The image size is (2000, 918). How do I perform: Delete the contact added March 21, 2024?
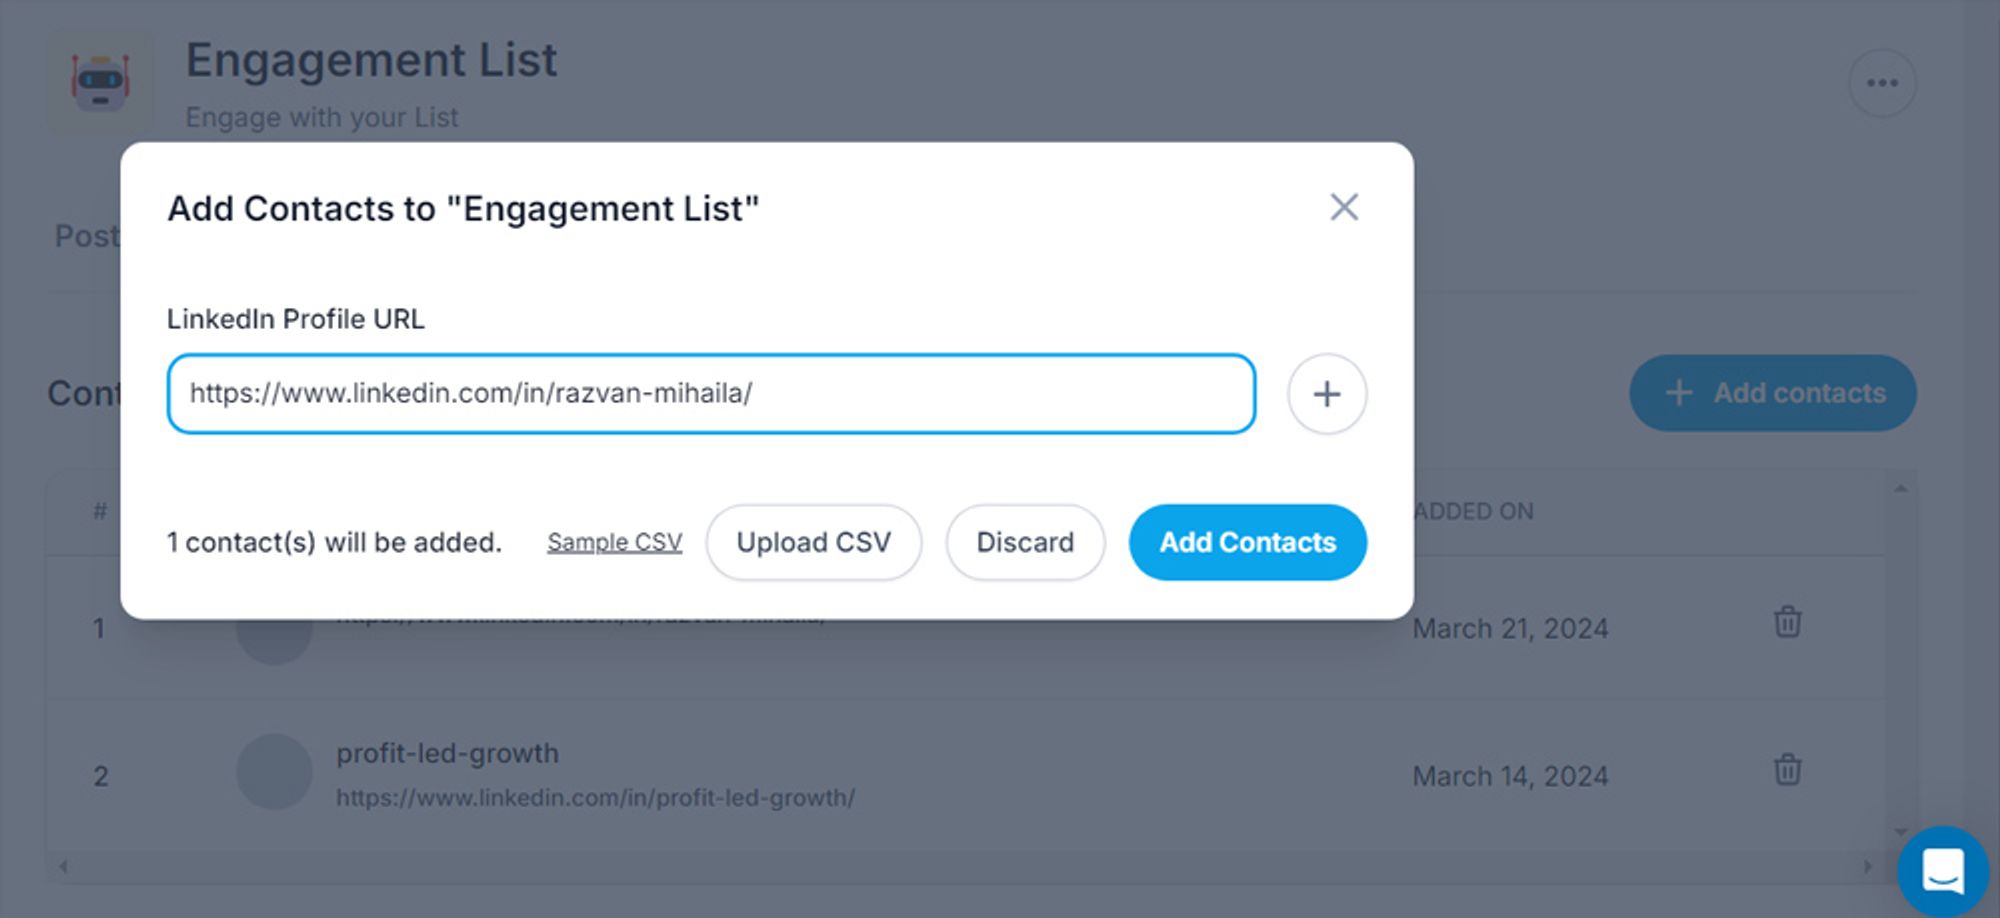1787,622
